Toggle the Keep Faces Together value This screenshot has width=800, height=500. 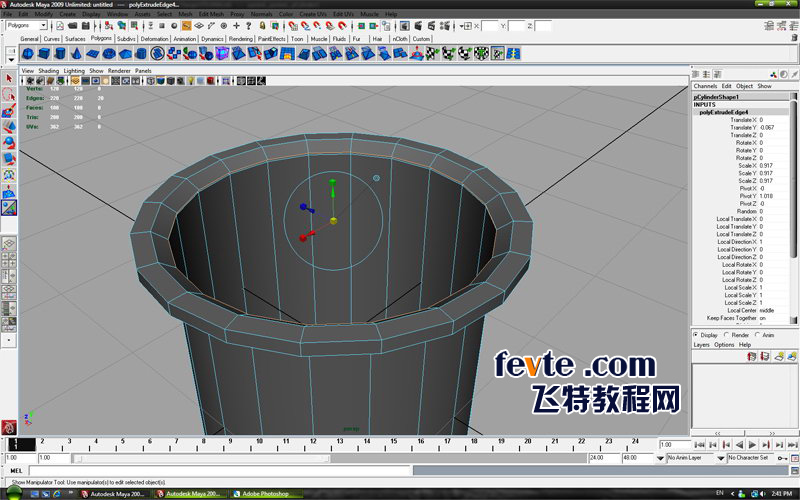pos(773,318)
